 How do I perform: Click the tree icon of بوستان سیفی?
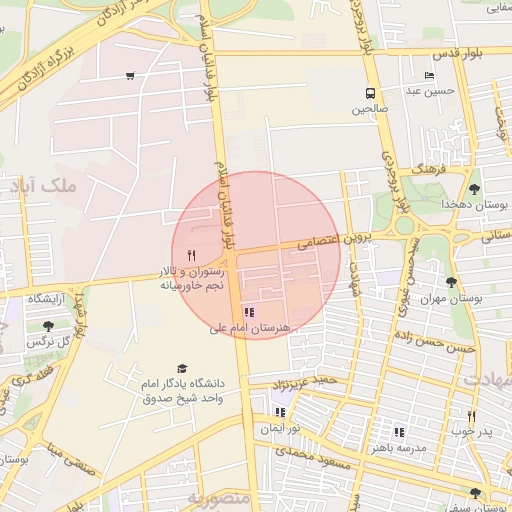coord(475,493)
